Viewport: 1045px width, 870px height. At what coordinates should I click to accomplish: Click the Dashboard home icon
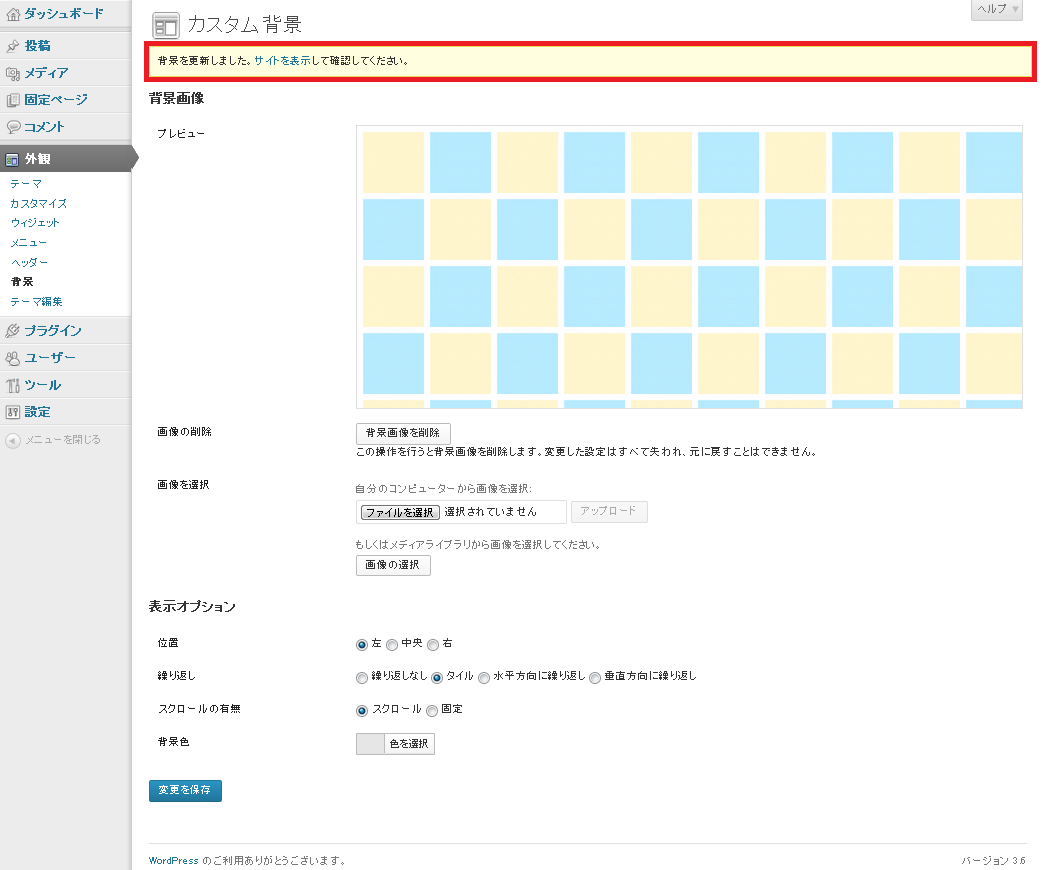pyautogui.click(x=13, y=14)
